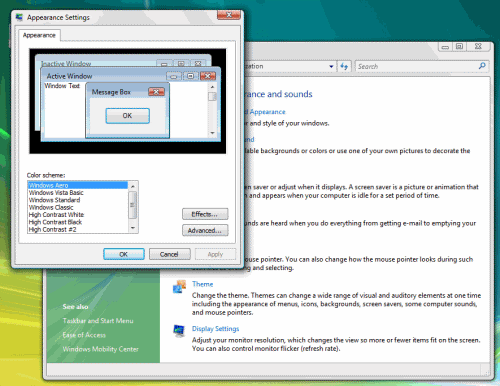Image resolution: width=500 pixels, height=386 pixels.
Task: Select Windows Vista Basic color scheme
Action: coord(78,193)
